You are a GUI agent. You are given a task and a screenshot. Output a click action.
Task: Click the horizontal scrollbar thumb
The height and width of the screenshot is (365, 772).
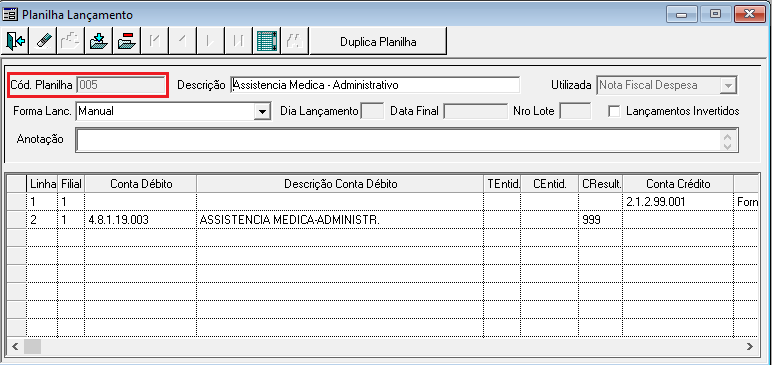[32, 346]
